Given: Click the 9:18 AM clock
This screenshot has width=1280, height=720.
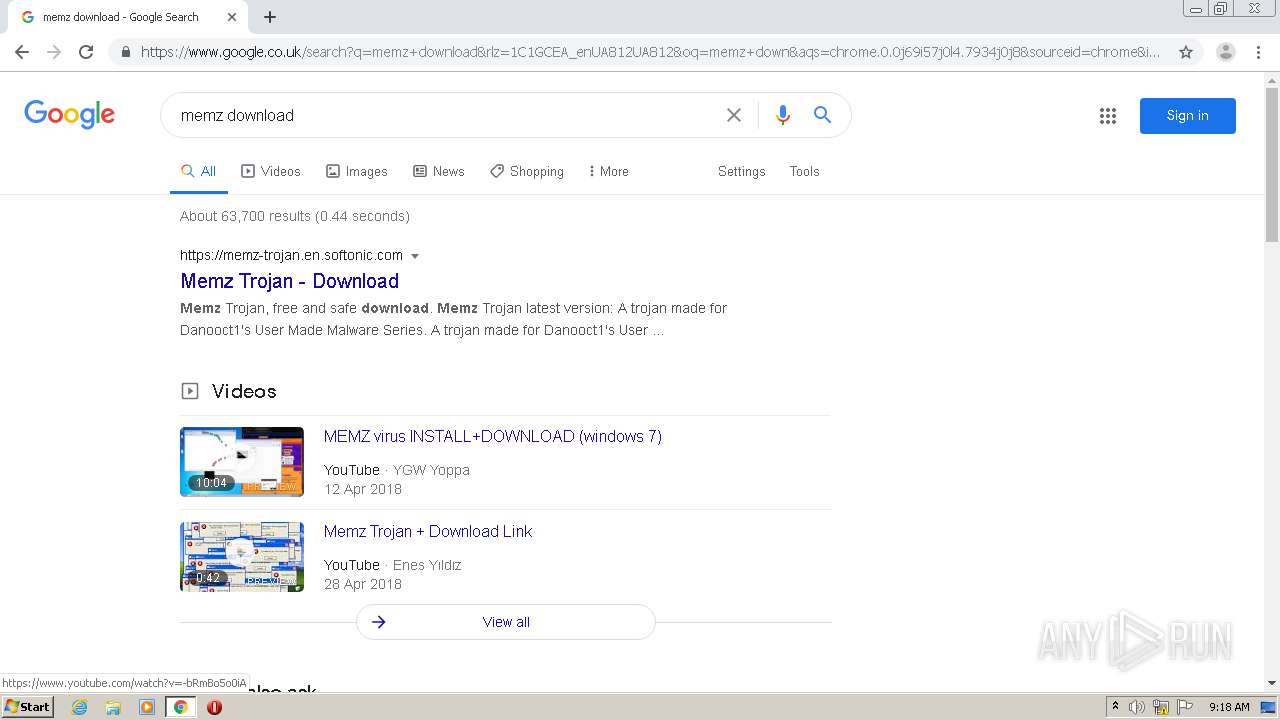Looking at the screenshot, I should tap(1229, 707).
